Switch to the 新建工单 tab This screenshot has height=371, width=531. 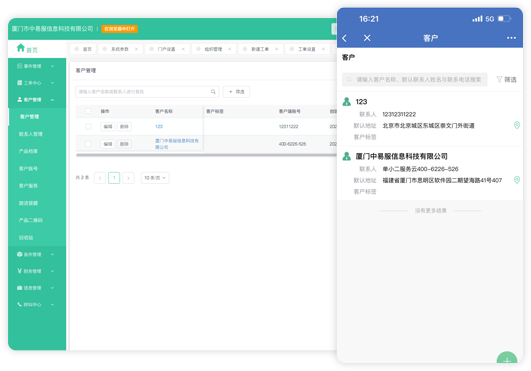[x=260, y=49]
